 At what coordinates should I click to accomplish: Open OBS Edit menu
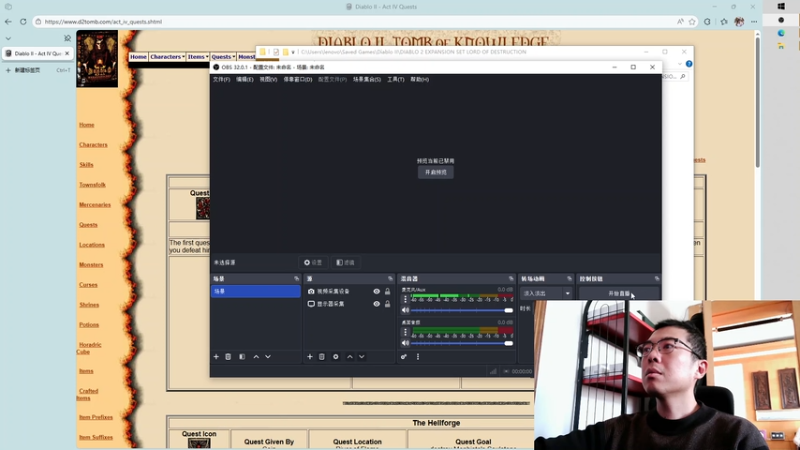click(244, 80)
